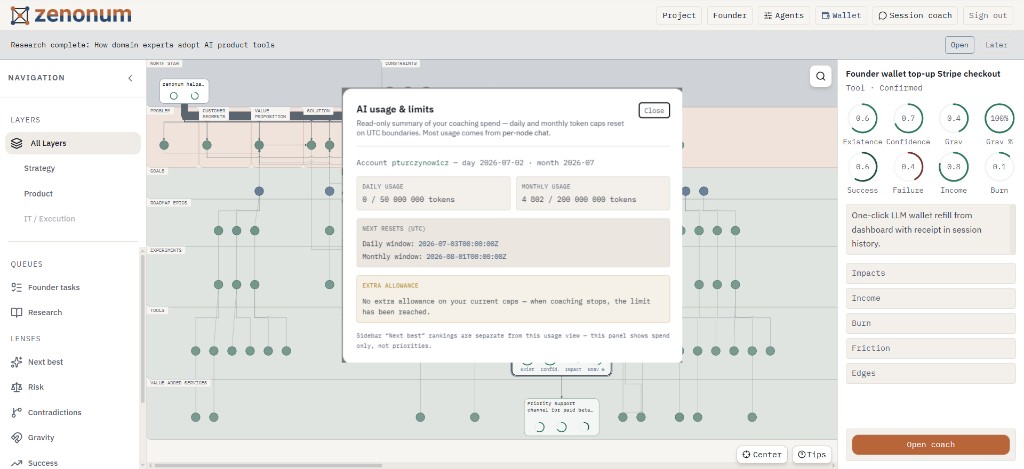Select the Contradictions lens icon
Image resolution: width=1024 pixels, height=469 pixels.
pyautogui.click(x=17, y=412)
